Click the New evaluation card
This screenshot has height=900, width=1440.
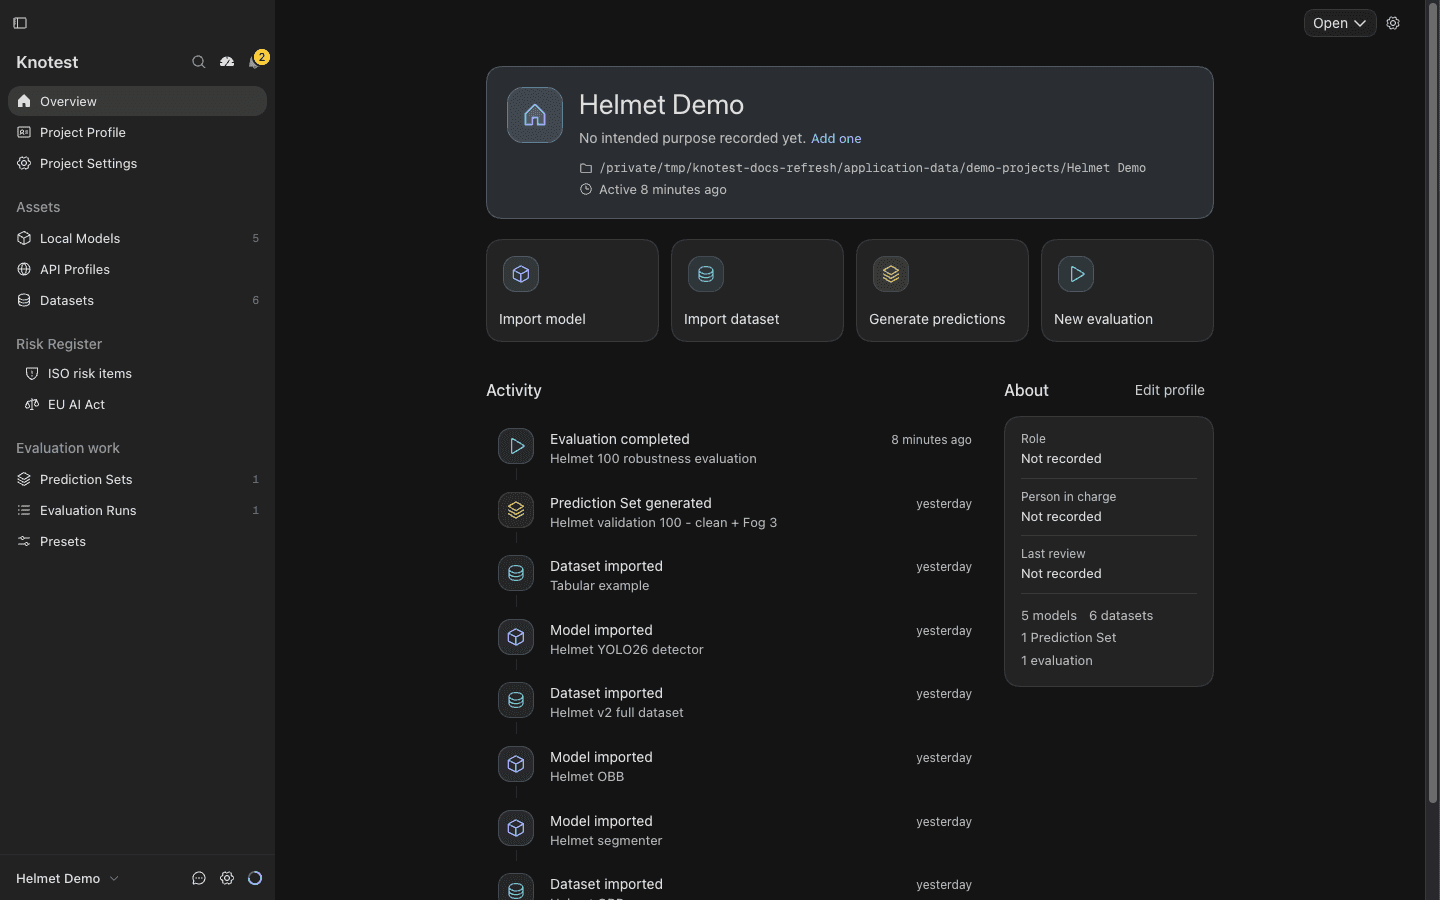[x=1127, y=290]
